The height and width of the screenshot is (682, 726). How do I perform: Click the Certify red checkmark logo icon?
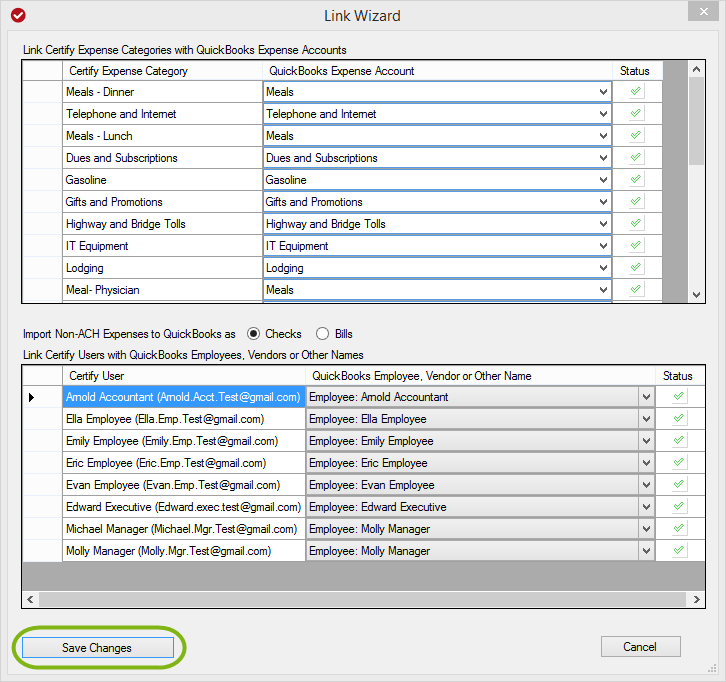18,15
